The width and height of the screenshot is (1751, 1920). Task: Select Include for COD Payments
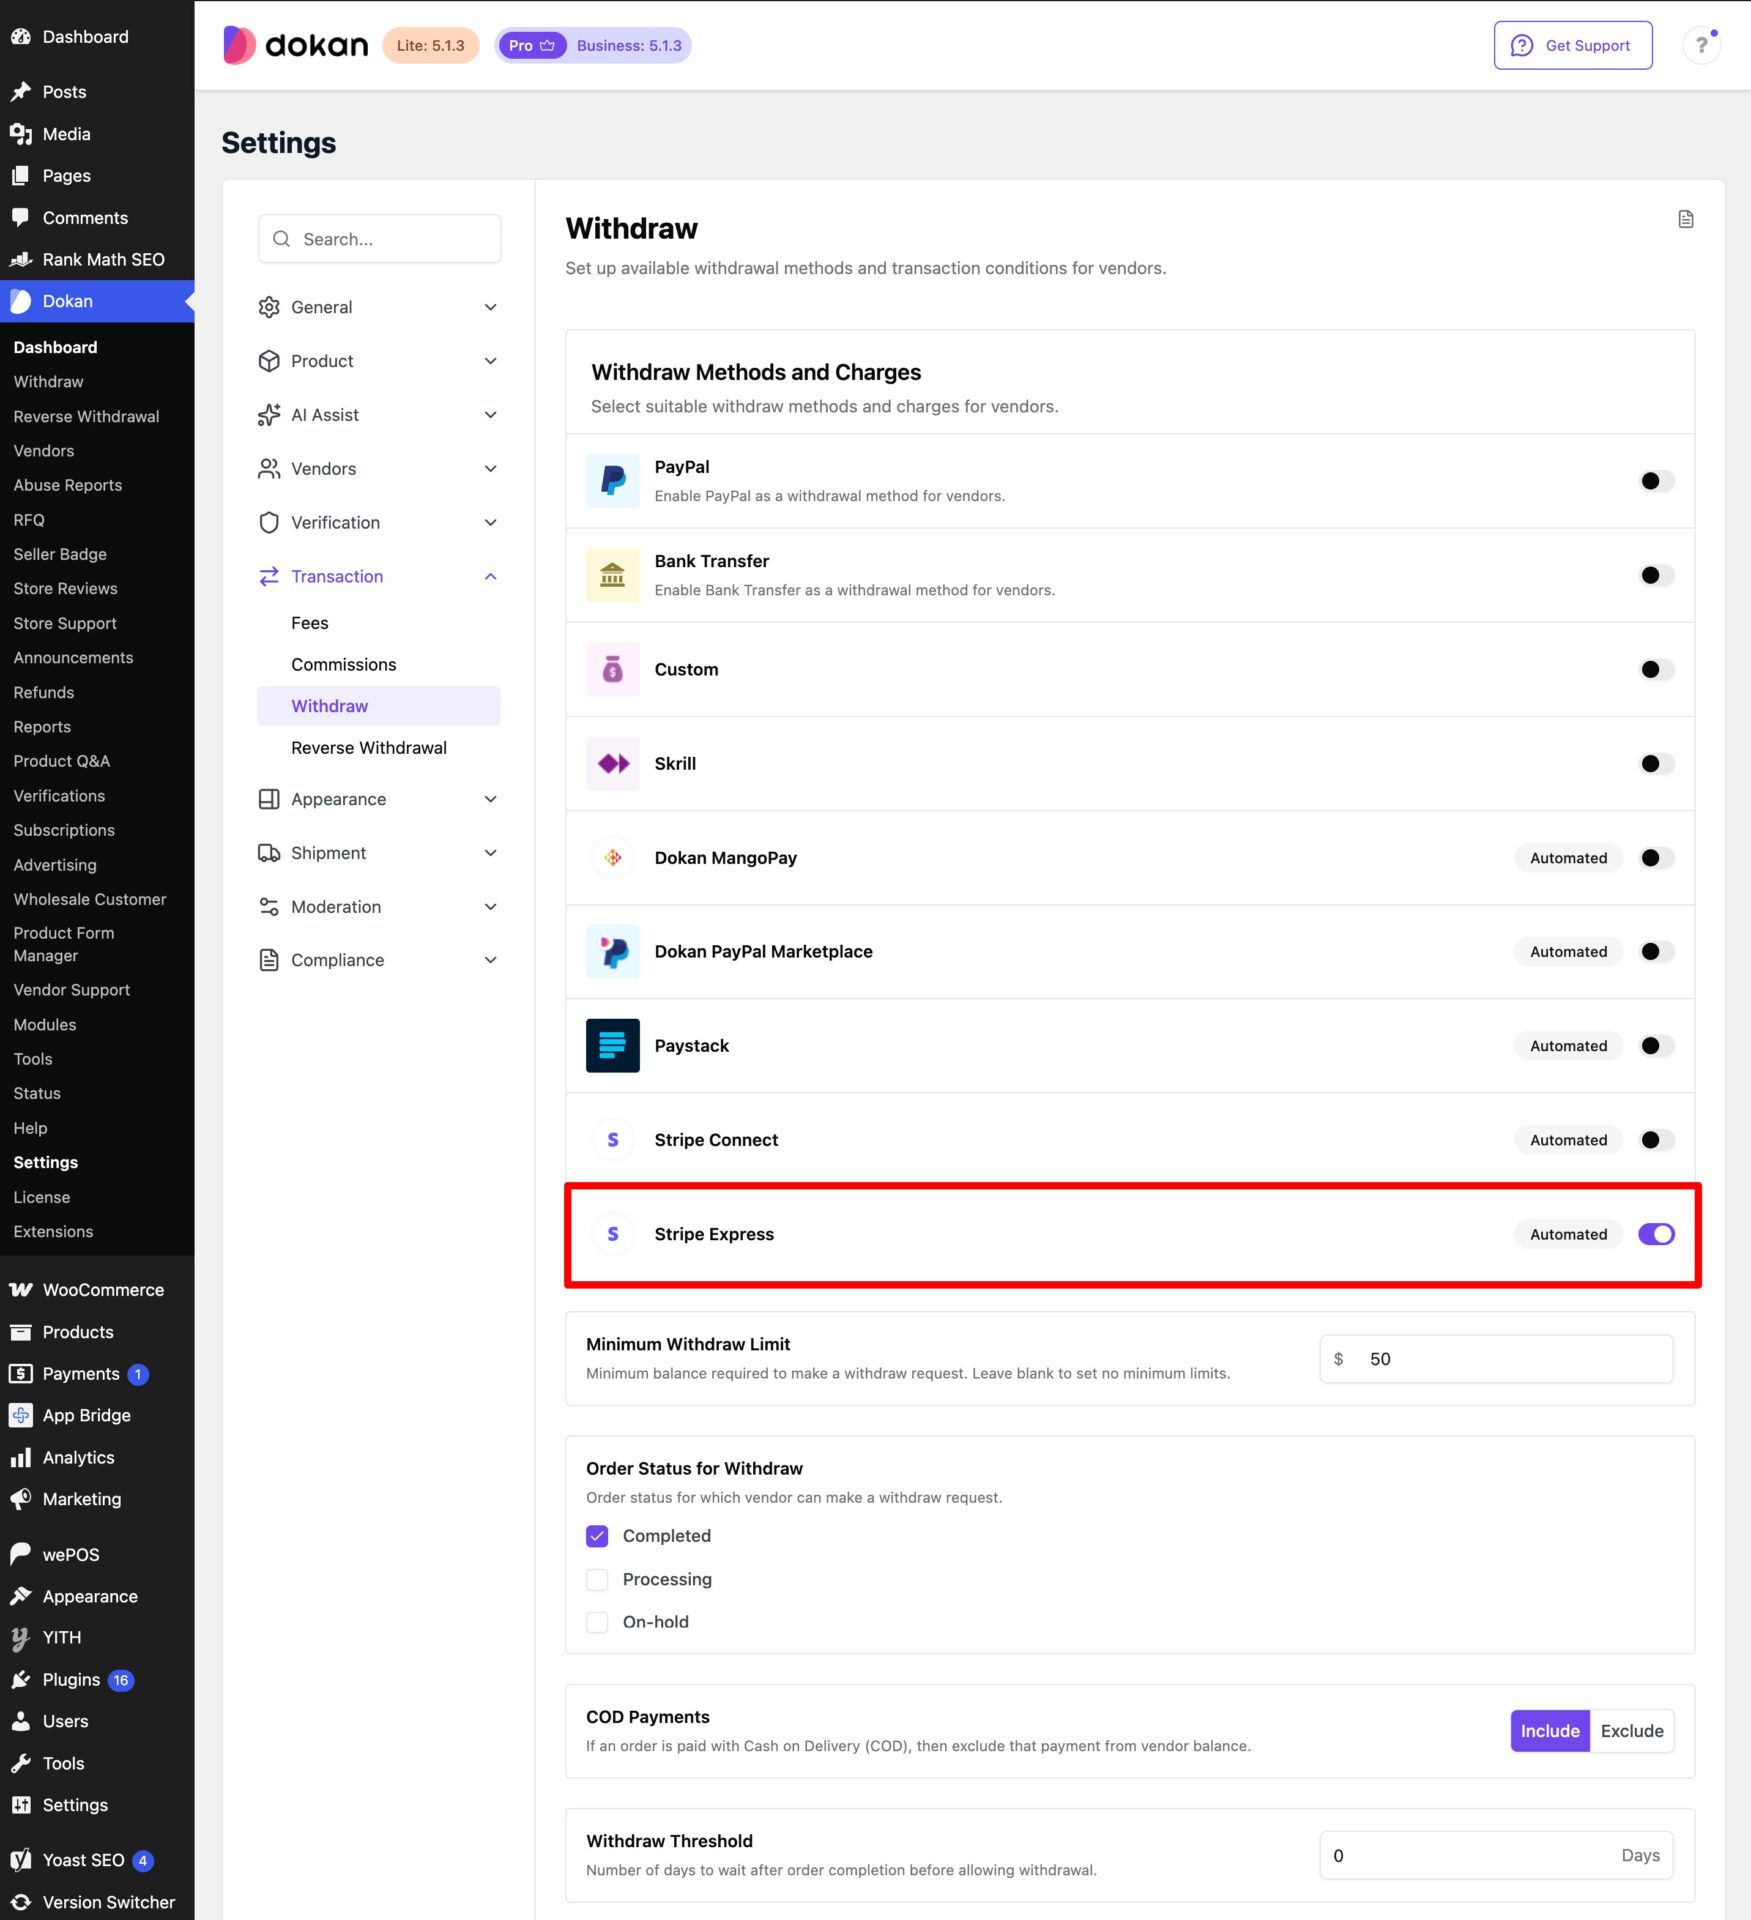pos(1549,1731)
